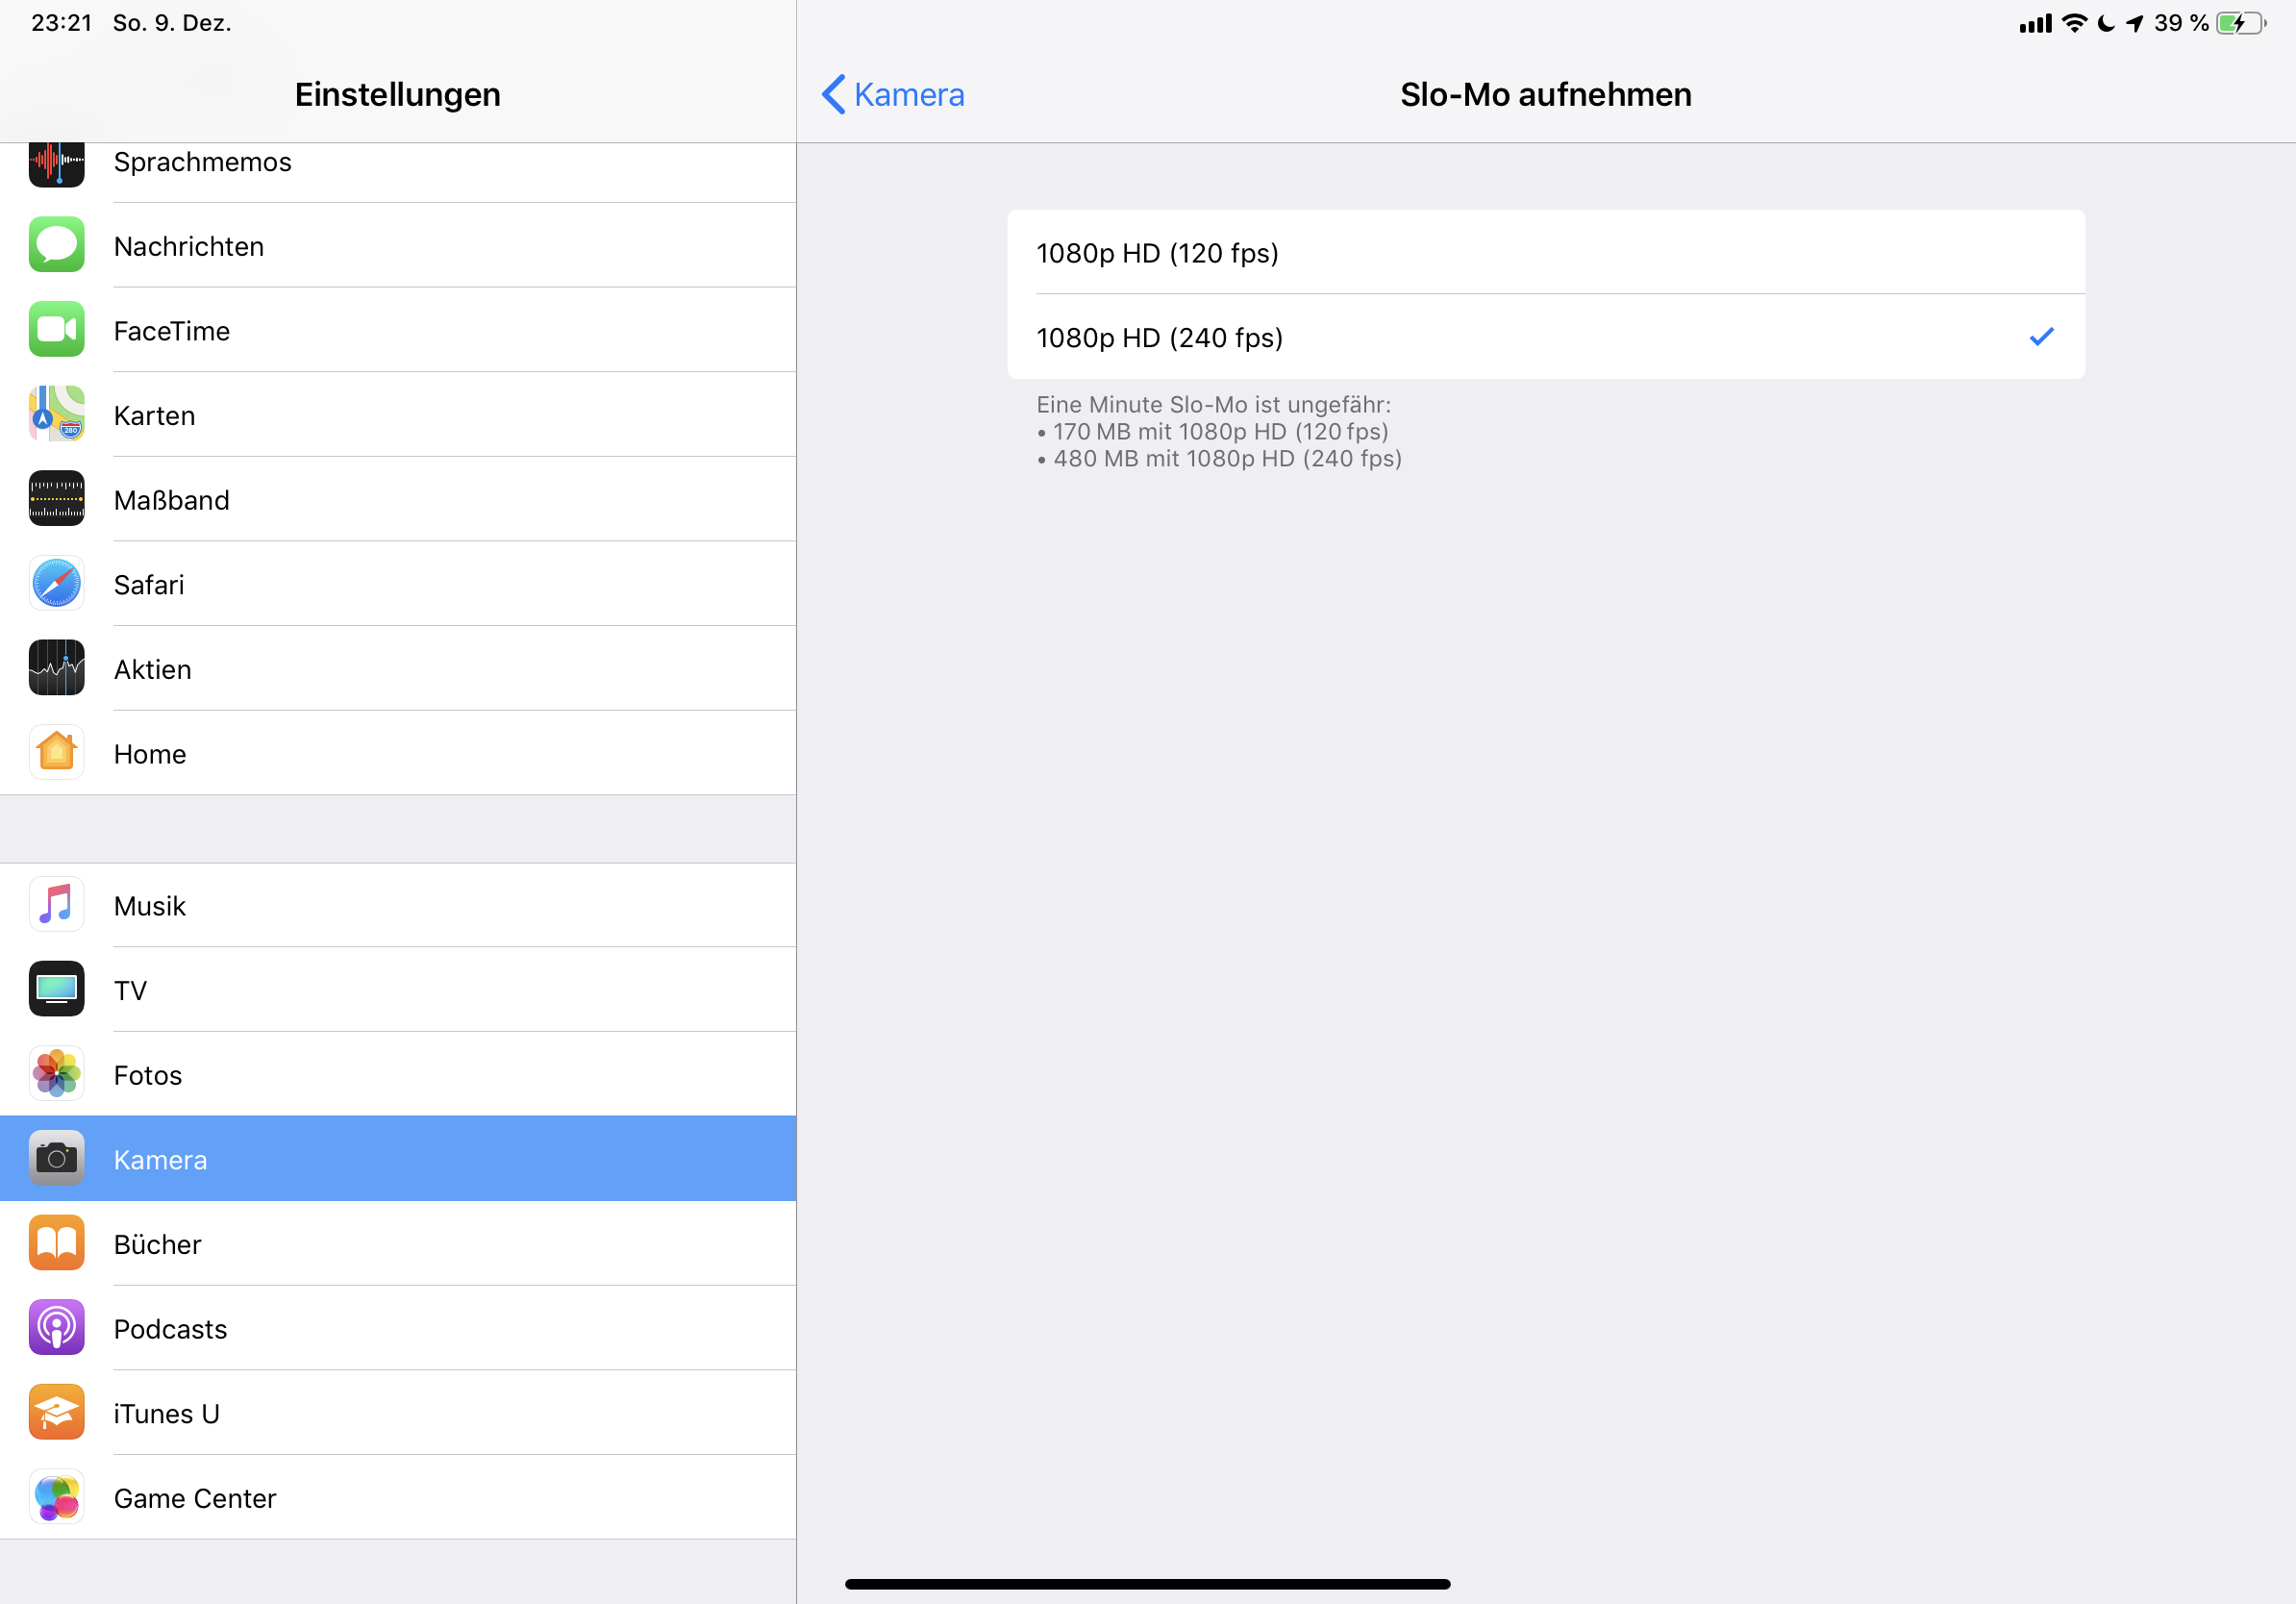Tap the Game Center bubbles icon
2296x1604 pixels.
[x=56, y=1498]
